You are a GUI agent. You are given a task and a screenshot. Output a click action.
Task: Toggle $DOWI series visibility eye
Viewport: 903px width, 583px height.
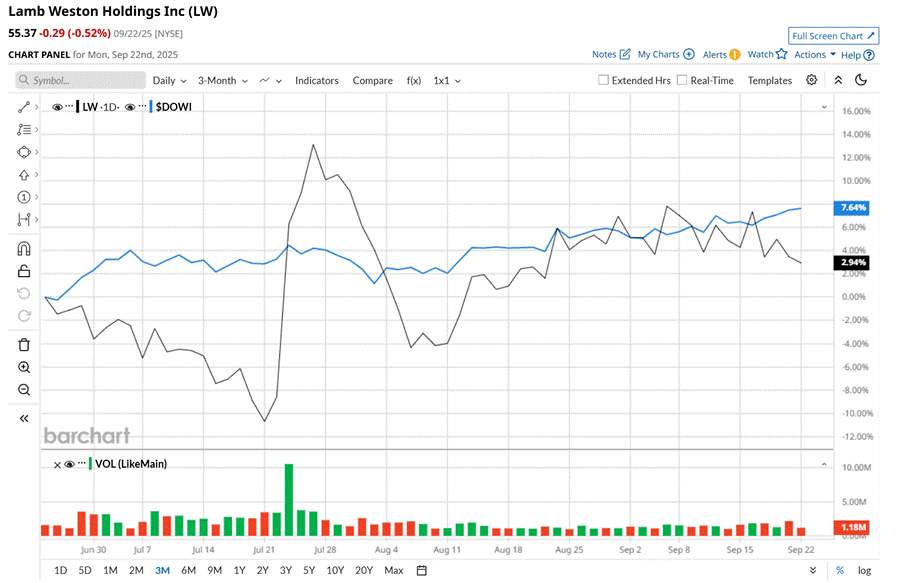click(x=130, y=107)
